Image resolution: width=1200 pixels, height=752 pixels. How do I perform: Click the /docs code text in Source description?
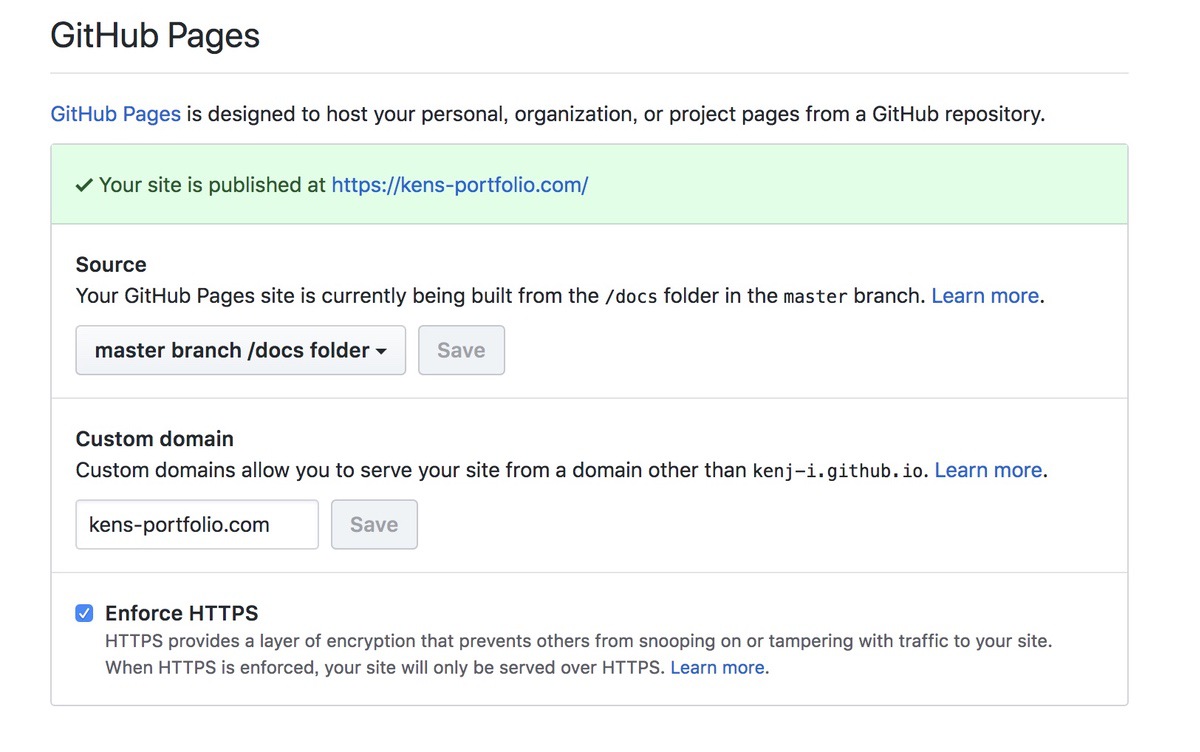tap(631, 297)
